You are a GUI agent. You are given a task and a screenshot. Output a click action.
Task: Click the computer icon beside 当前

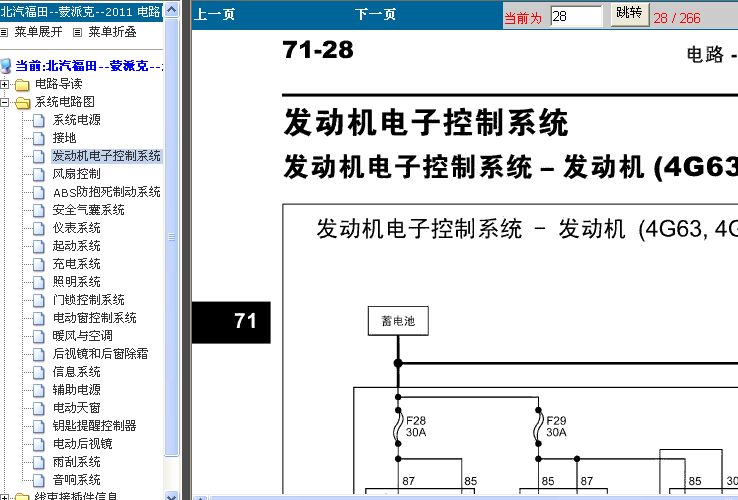click(6, 66)
